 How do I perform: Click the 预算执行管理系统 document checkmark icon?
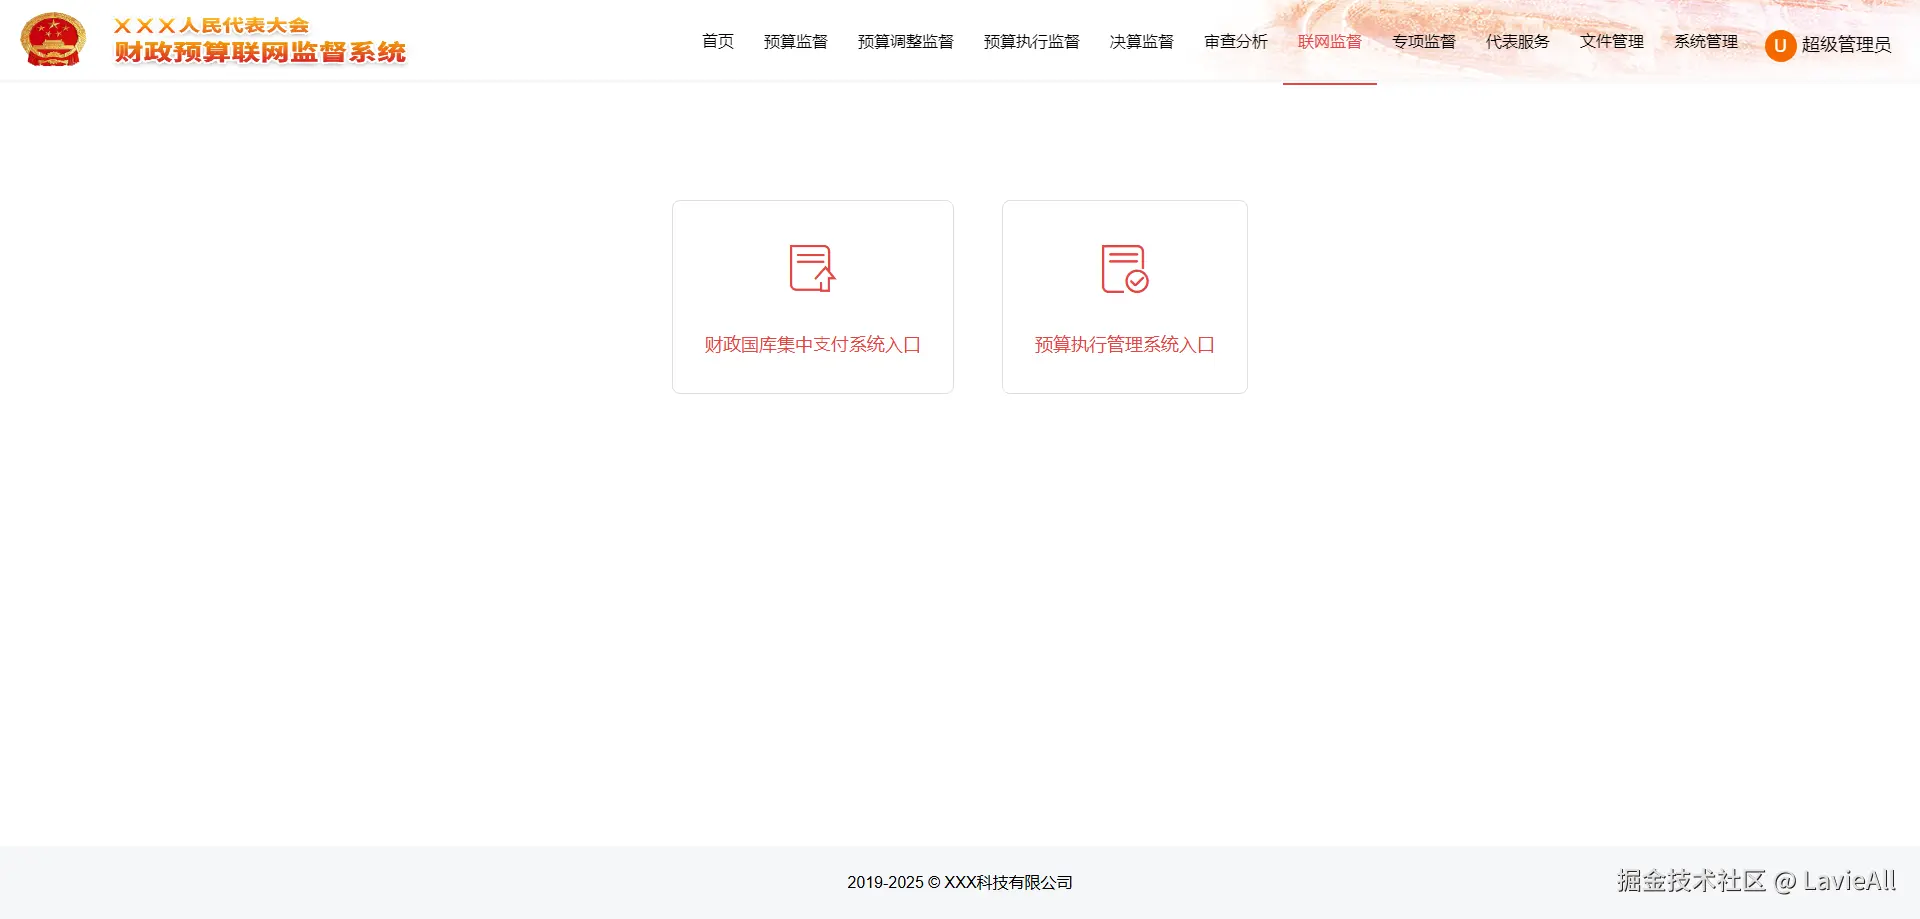(1124, 268)
